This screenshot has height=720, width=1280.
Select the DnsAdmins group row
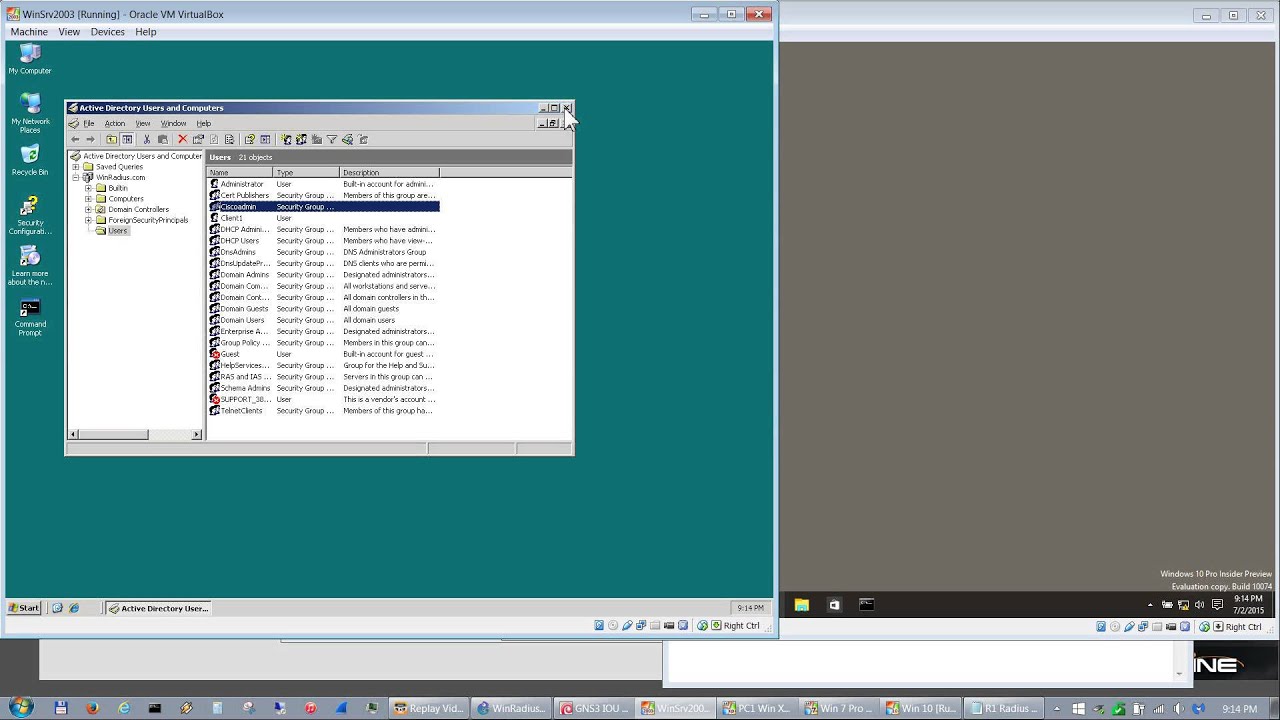[323, 252]
